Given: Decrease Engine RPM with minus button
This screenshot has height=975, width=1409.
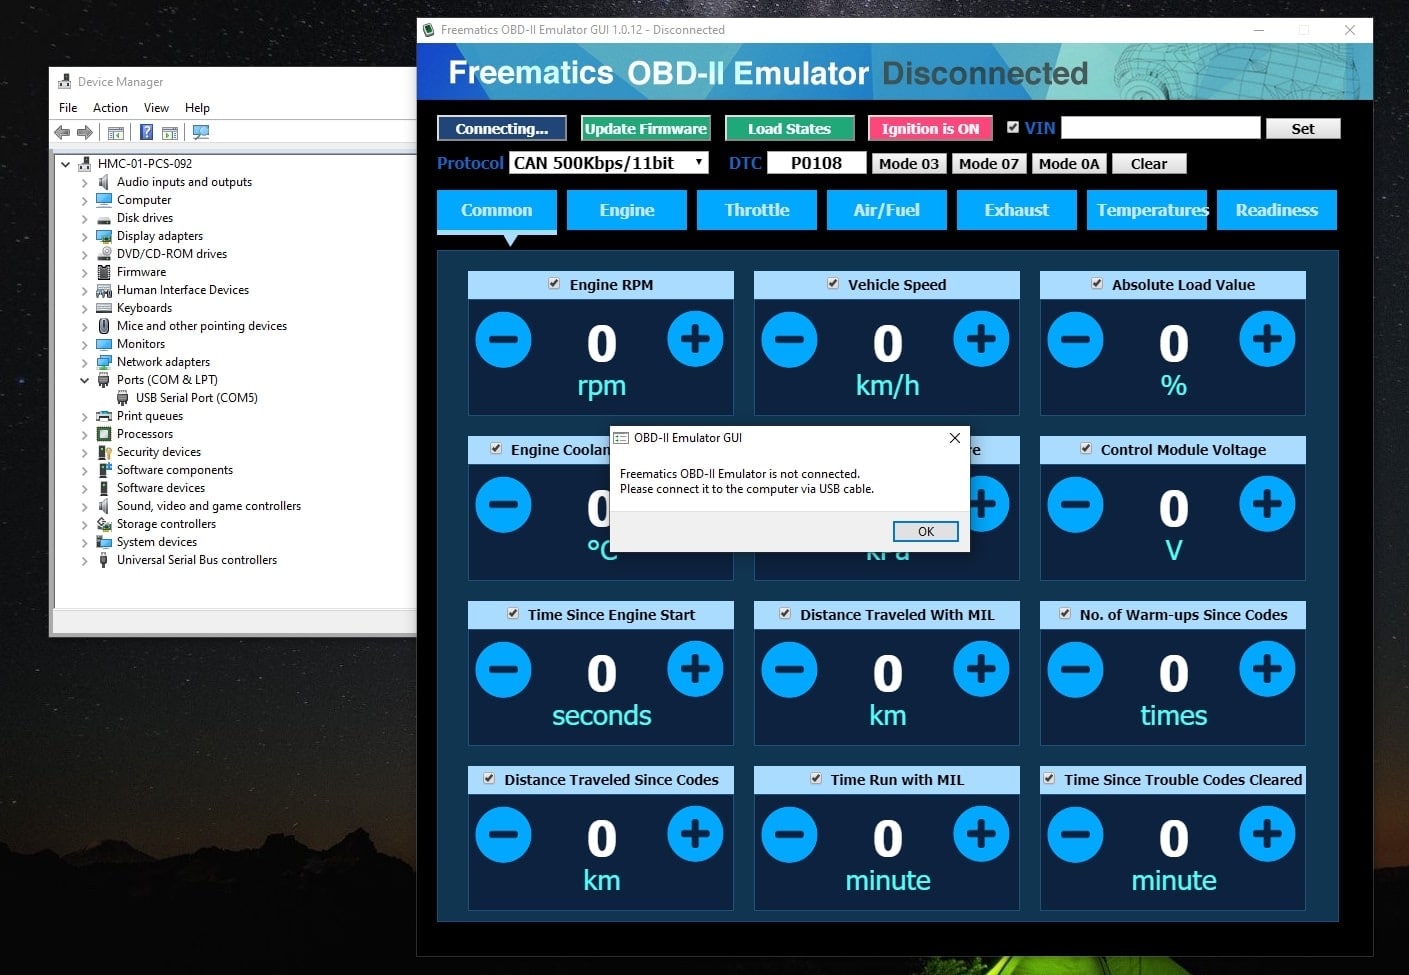Looking at the screenshot, I should [x=503, y=339].
